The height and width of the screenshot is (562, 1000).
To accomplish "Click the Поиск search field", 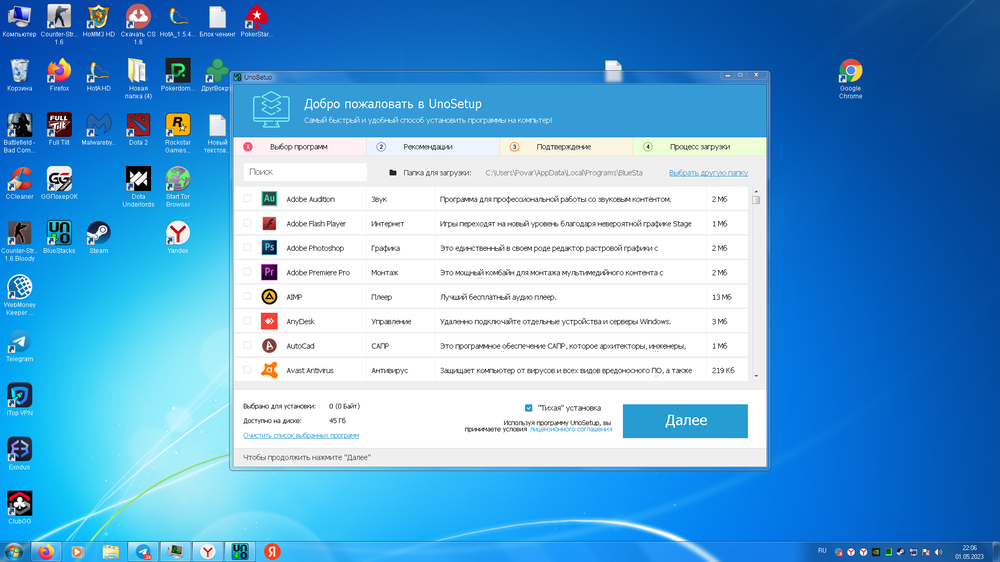I will pyautogui.click(x=305, y=172).
